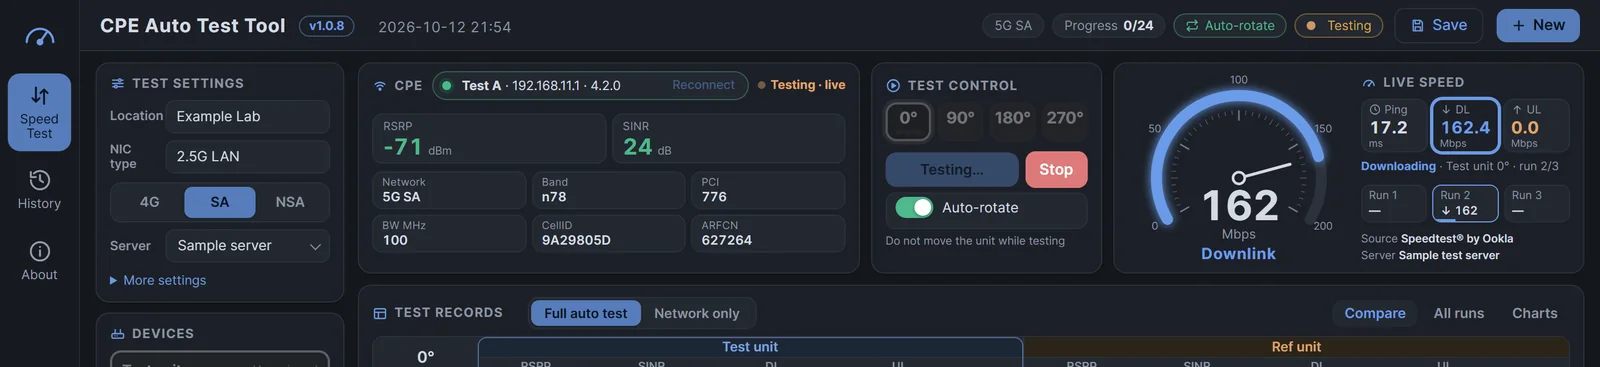Click the Devices section icon
The width and height of the screenshot is (1600, 367).
[118, 334]
